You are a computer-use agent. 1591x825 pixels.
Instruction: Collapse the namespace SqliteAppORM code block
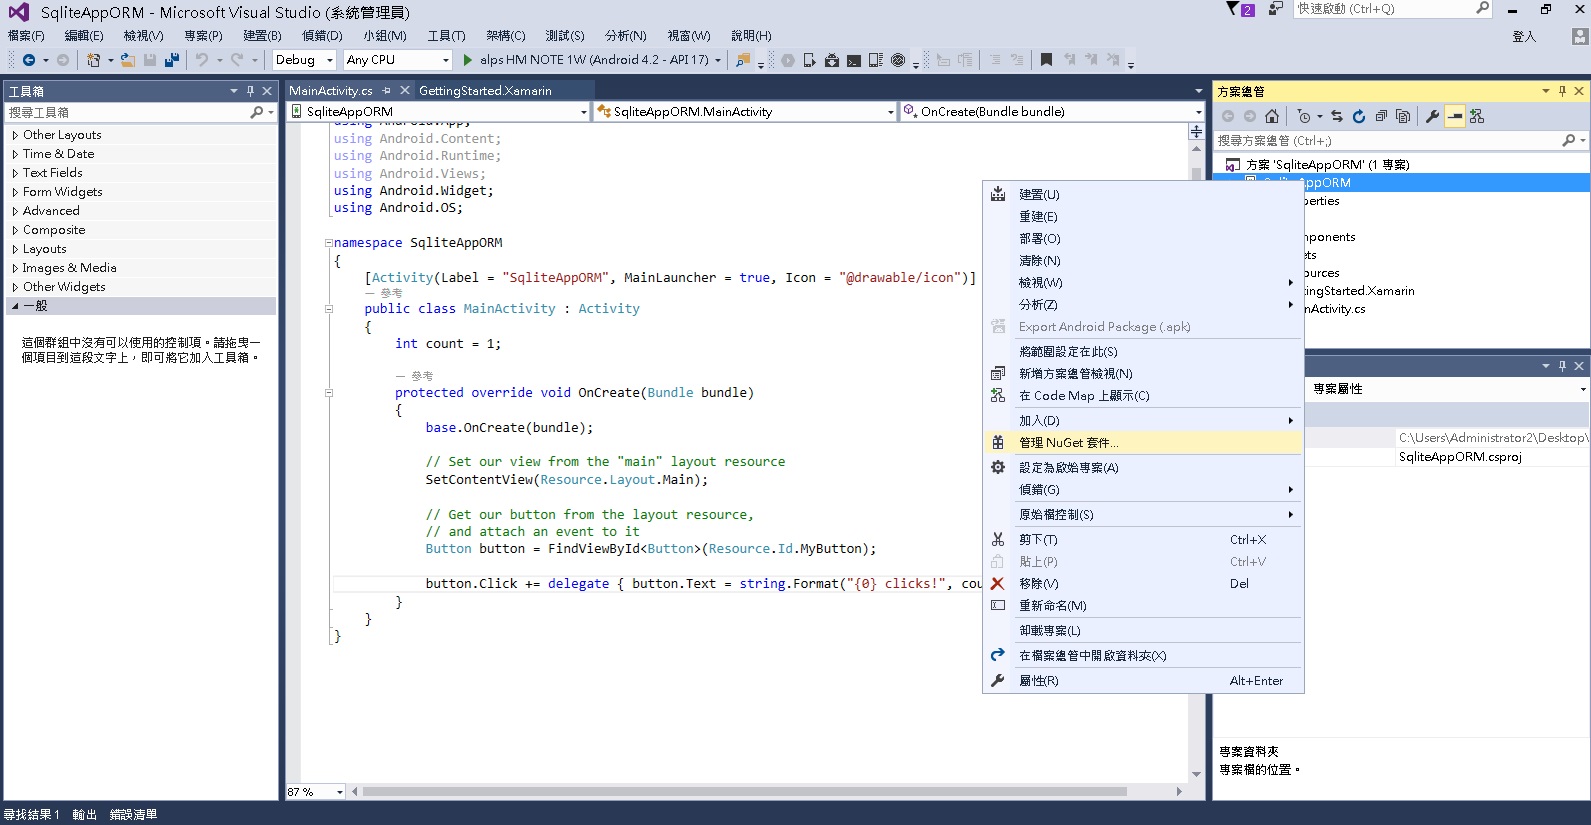(328, 243)
